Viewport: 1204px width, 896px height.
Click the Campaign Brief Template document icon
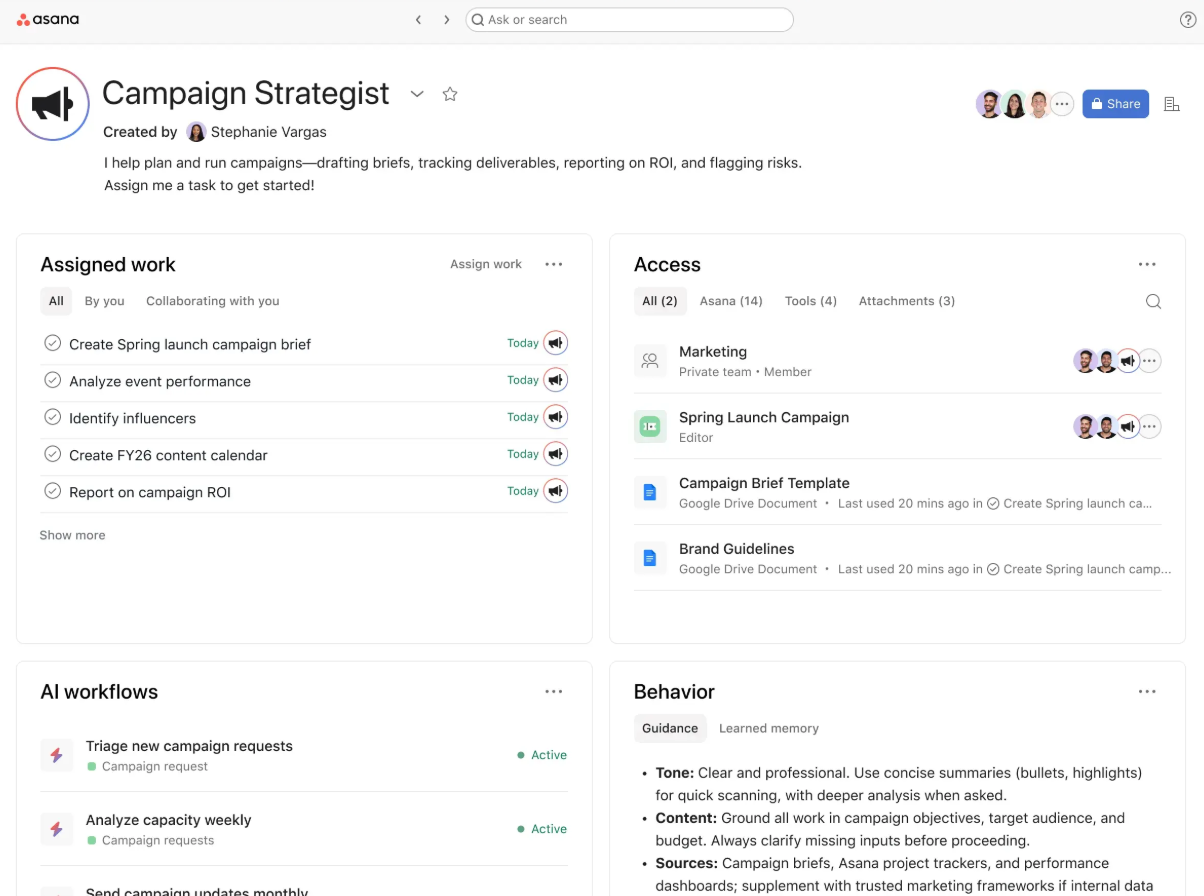tap(650, 491)
